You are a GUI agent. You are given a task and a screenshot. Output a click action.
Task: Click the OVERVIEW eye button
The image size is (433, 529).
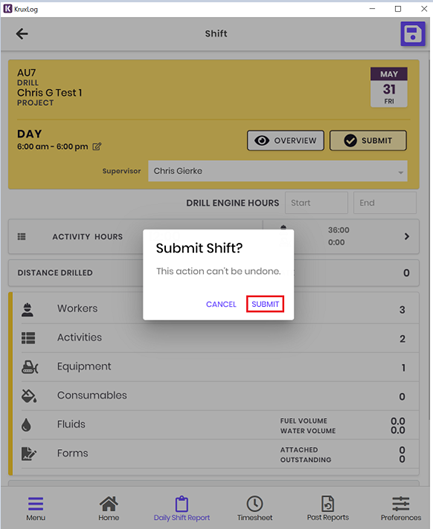pos(286,140)
